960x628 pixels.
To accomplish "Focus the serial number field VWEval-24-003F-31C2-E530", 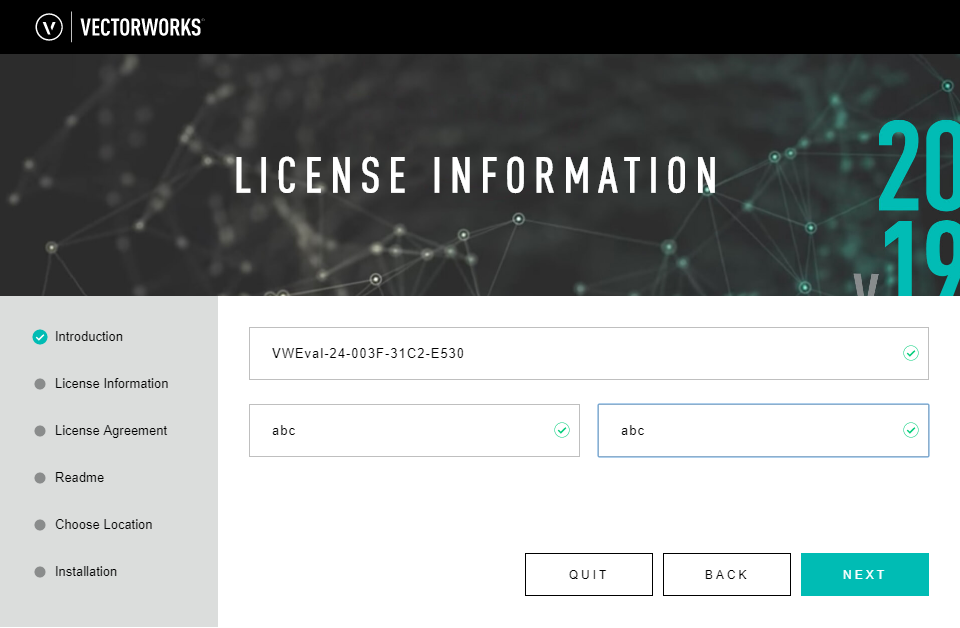I will [588, 353].
